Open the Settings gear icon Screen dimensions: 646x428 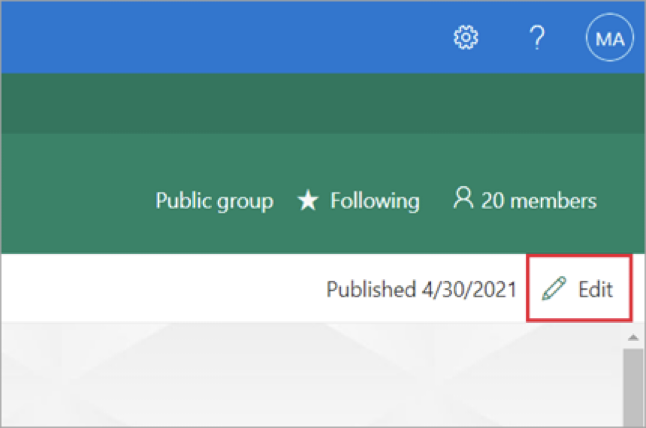click(466, 38)
